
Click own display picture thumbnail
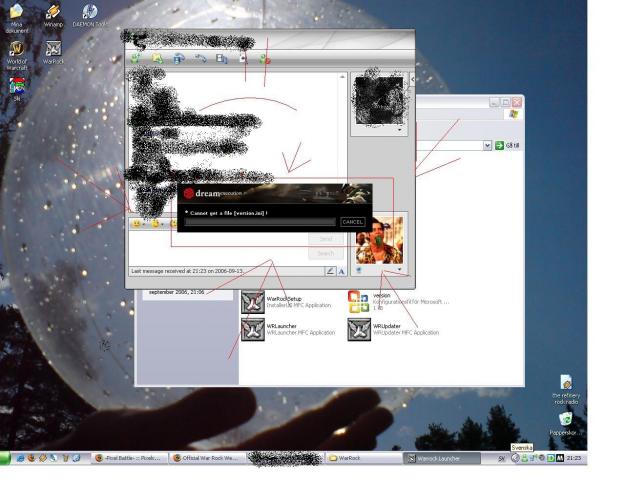pos(379,240)
